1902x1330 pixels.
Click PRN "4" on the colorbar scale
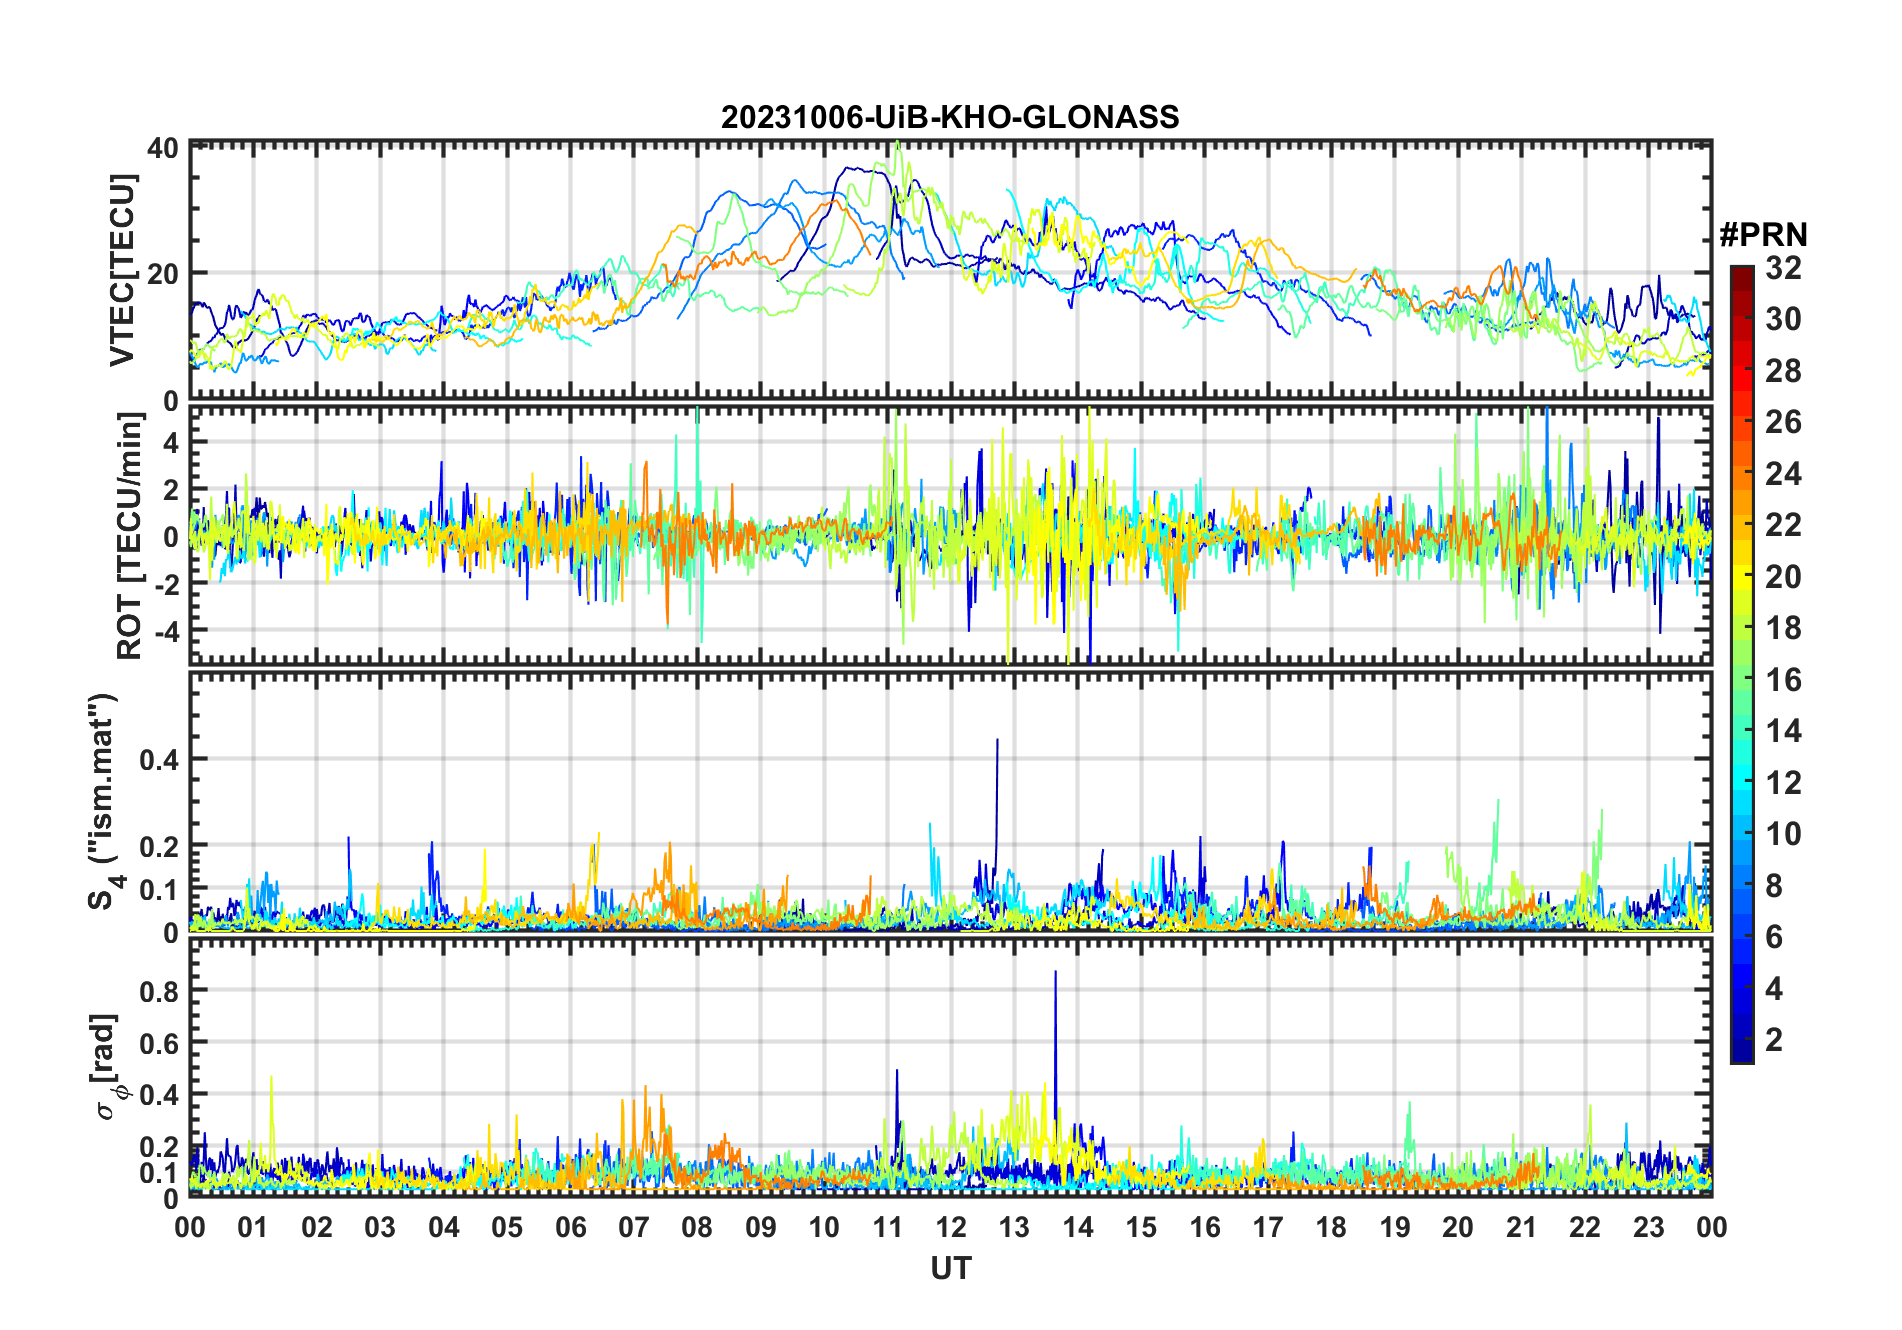[x=1775, y=989]
